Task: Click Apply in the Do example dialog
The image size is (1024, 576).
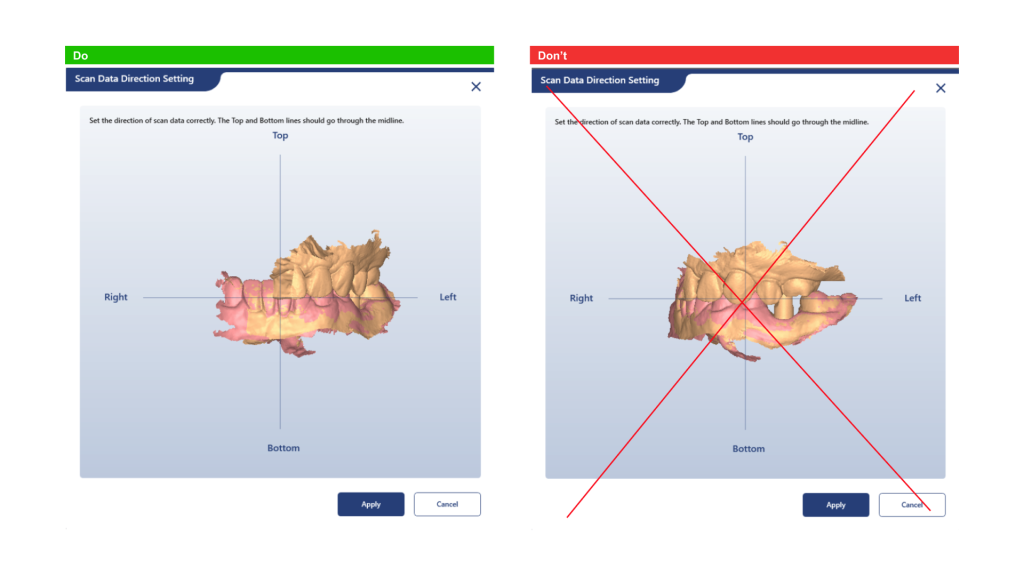Action: [371, 504]
